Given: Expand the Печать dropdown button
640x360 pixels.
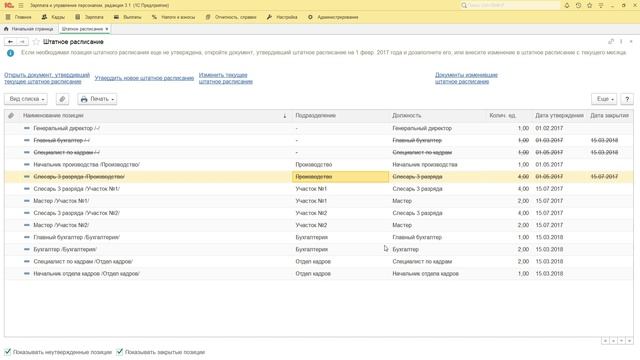Looking at the screenshot, I should tap(97, 99).
